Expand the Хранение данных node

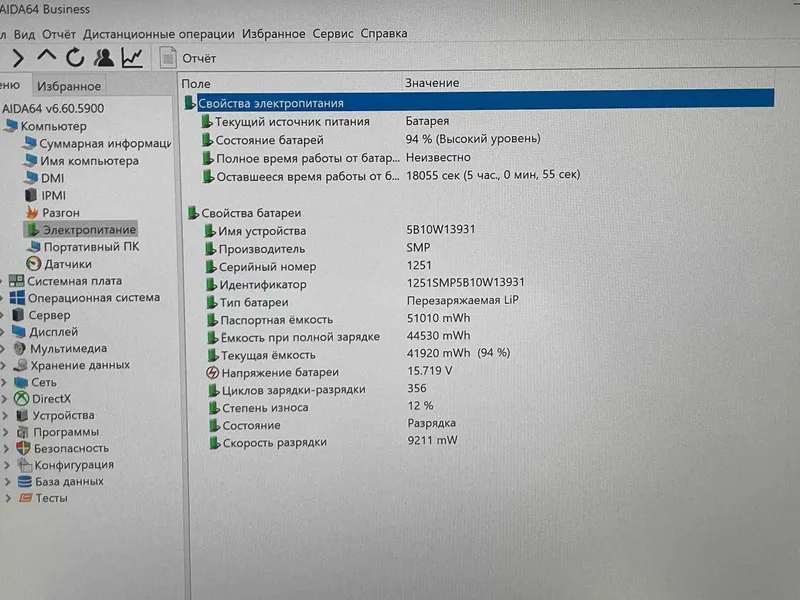click(x=3, y=365)
